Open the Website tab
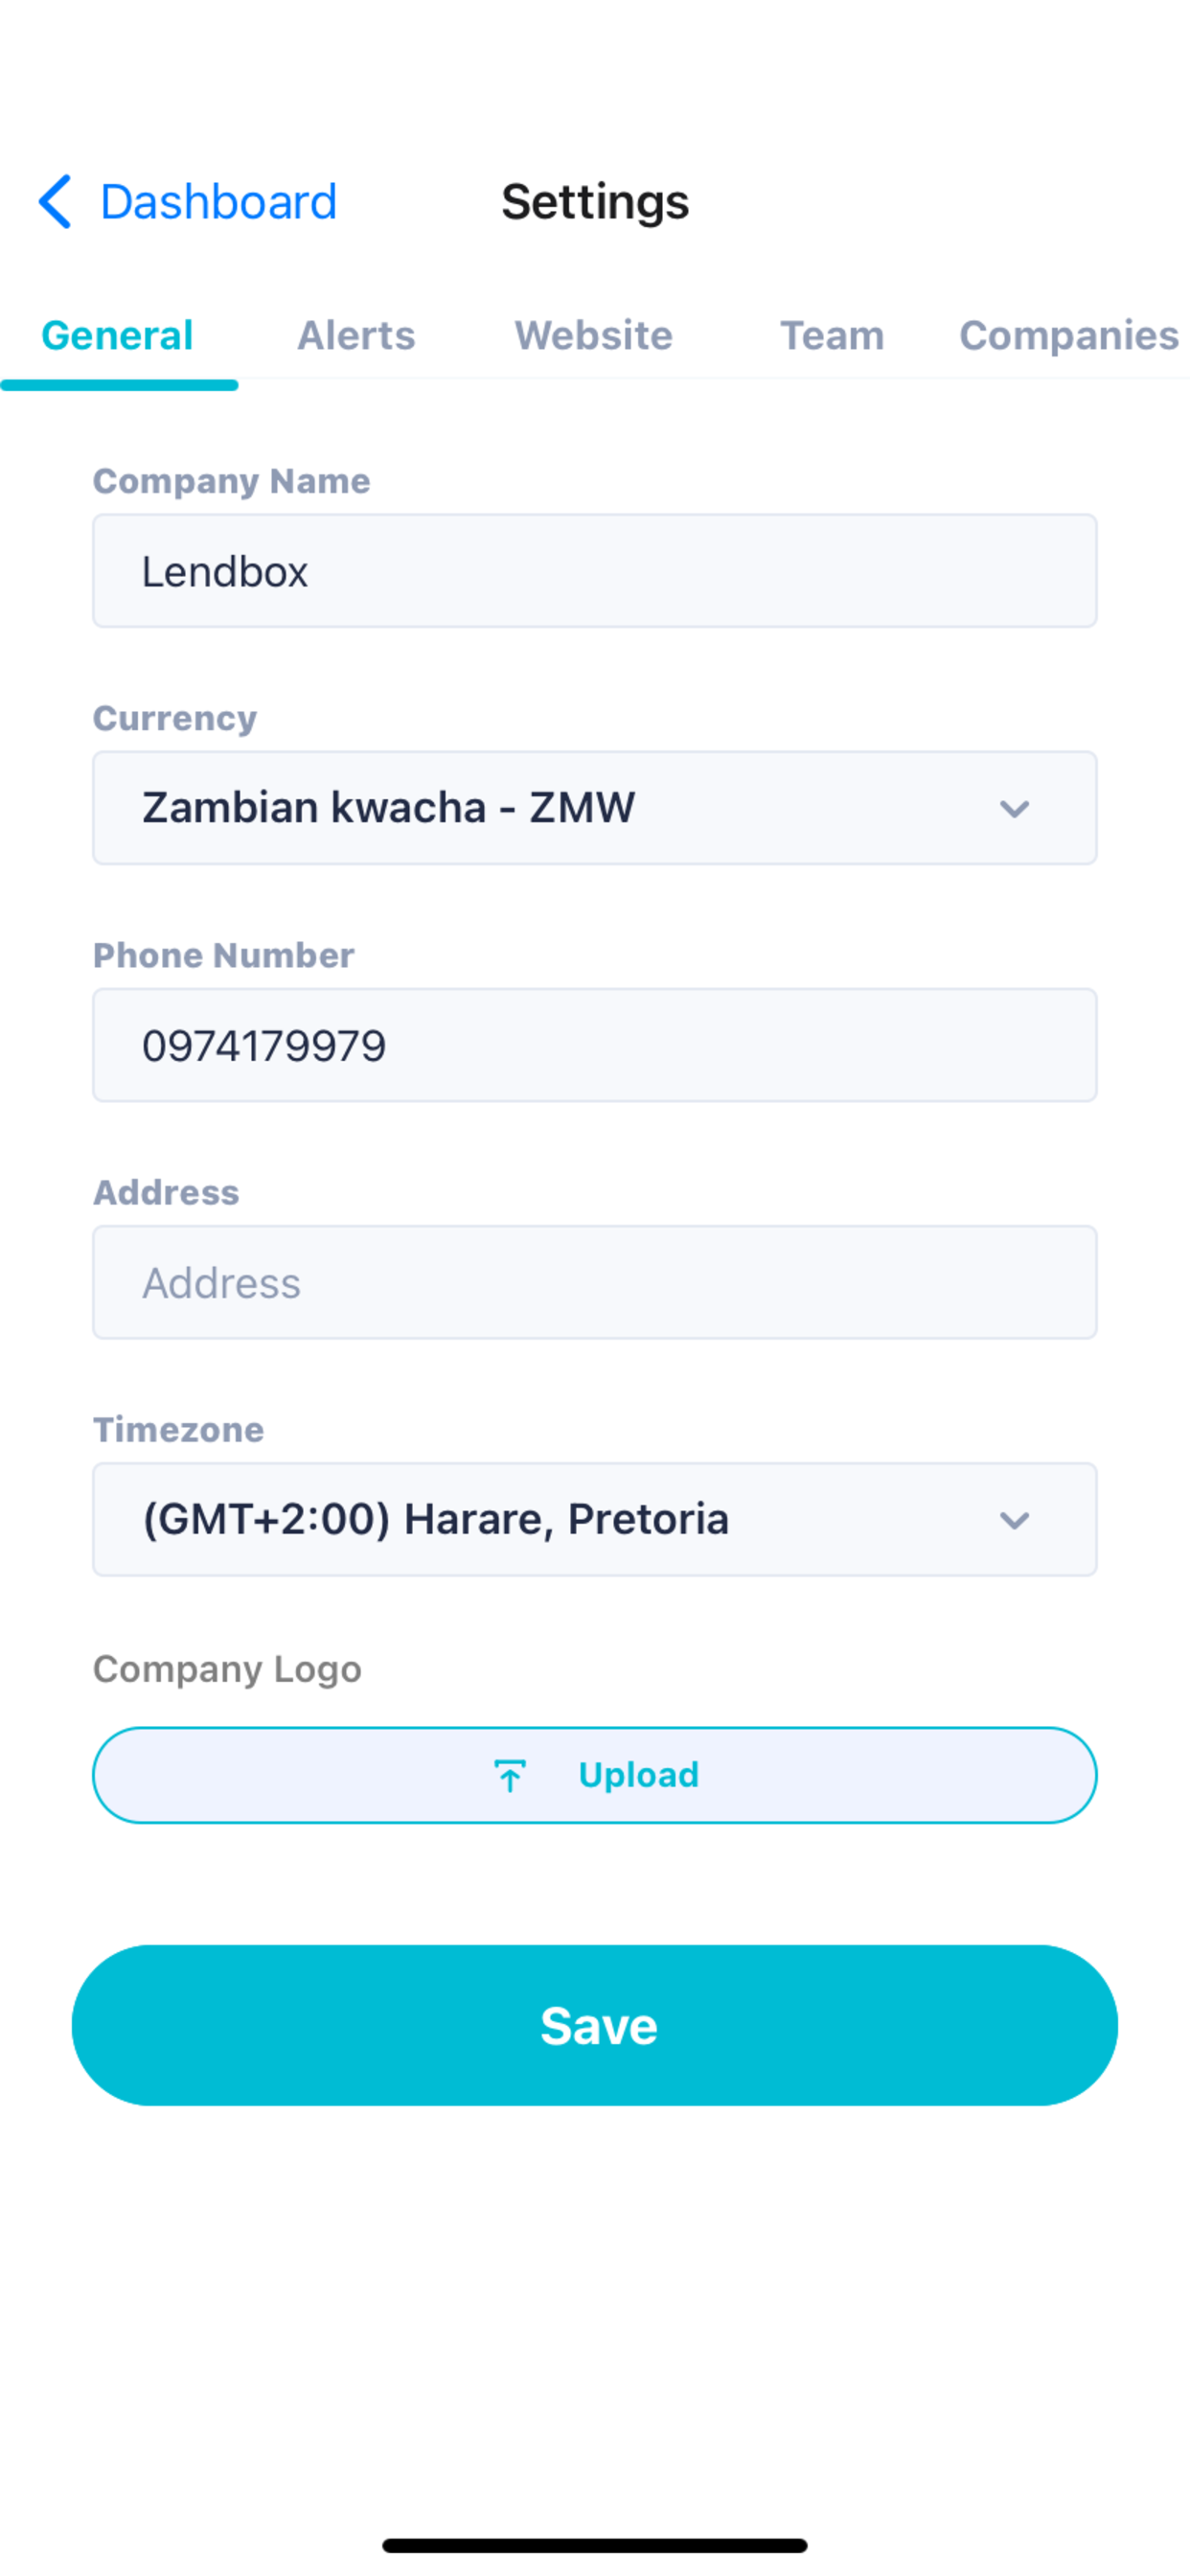1190x2576 pixels. point(594,336)
